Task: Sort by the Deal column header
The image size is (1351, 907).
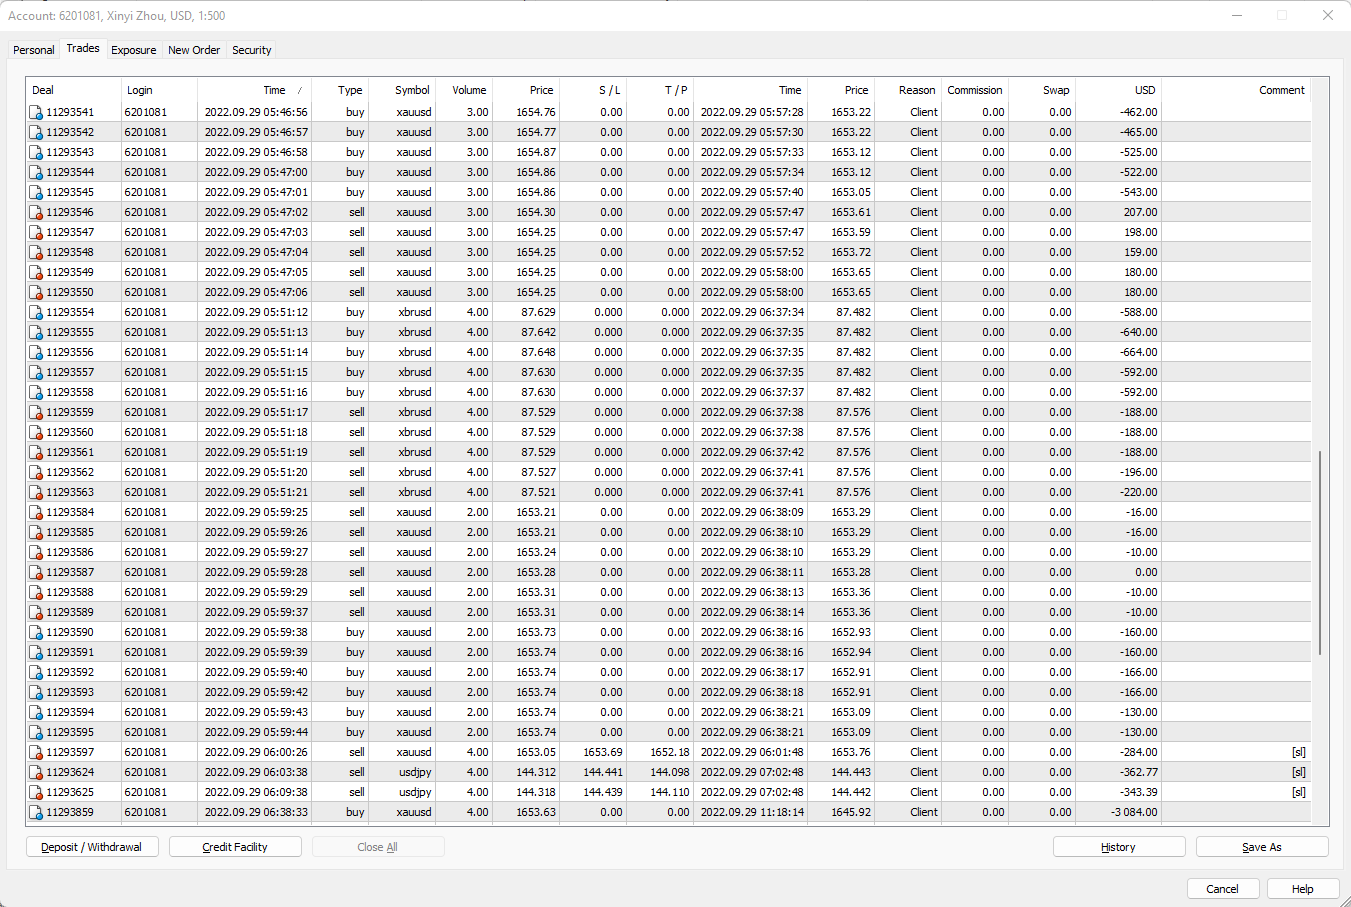Action: 74,90
